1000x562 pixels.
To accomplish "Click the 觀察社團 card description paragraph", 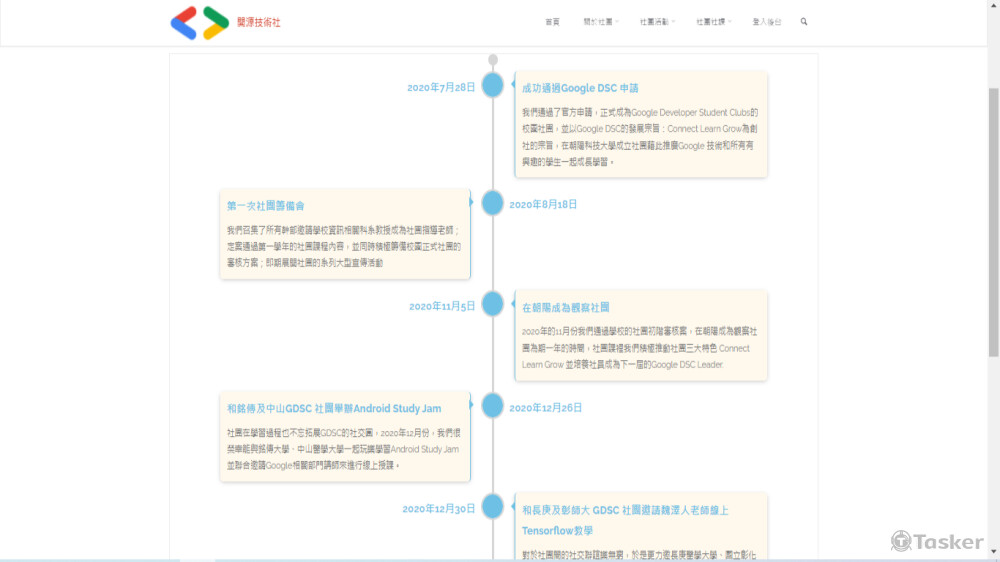I will pyautogui.click(x=640, y=348).
